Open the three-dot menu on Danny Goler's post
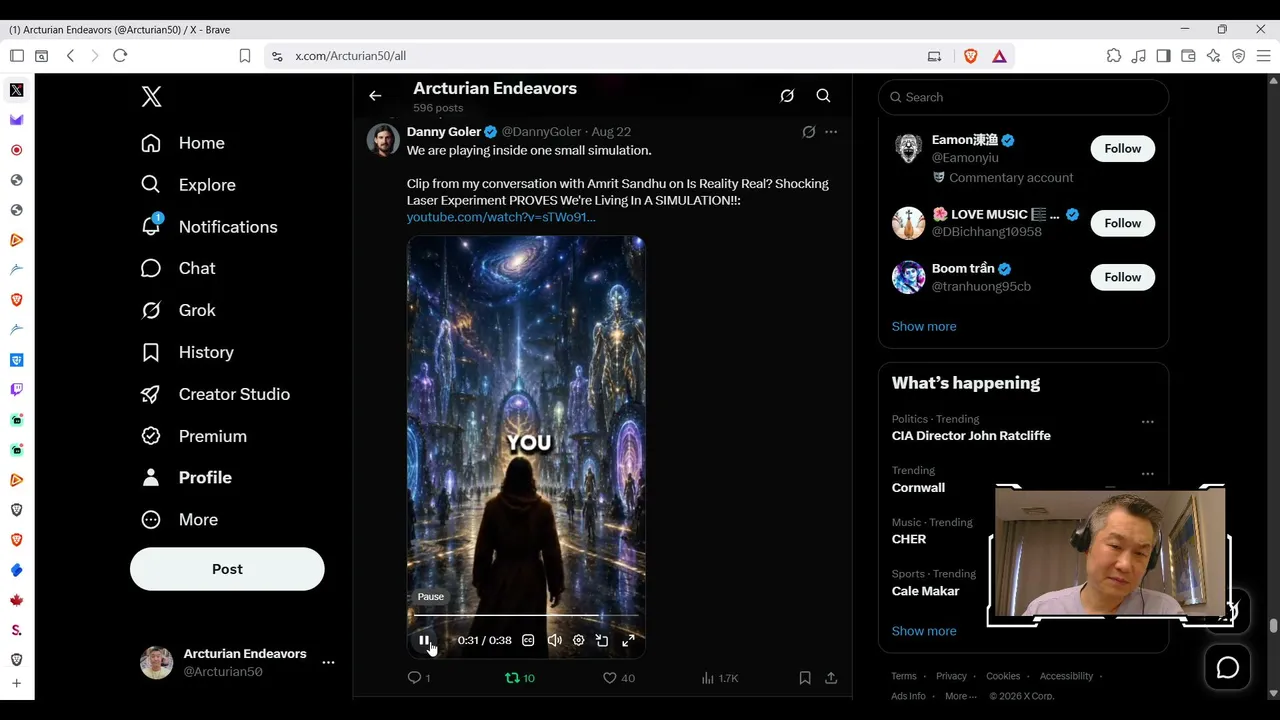The height and width of the screenshot is (720, 1280). coord(831,132)
